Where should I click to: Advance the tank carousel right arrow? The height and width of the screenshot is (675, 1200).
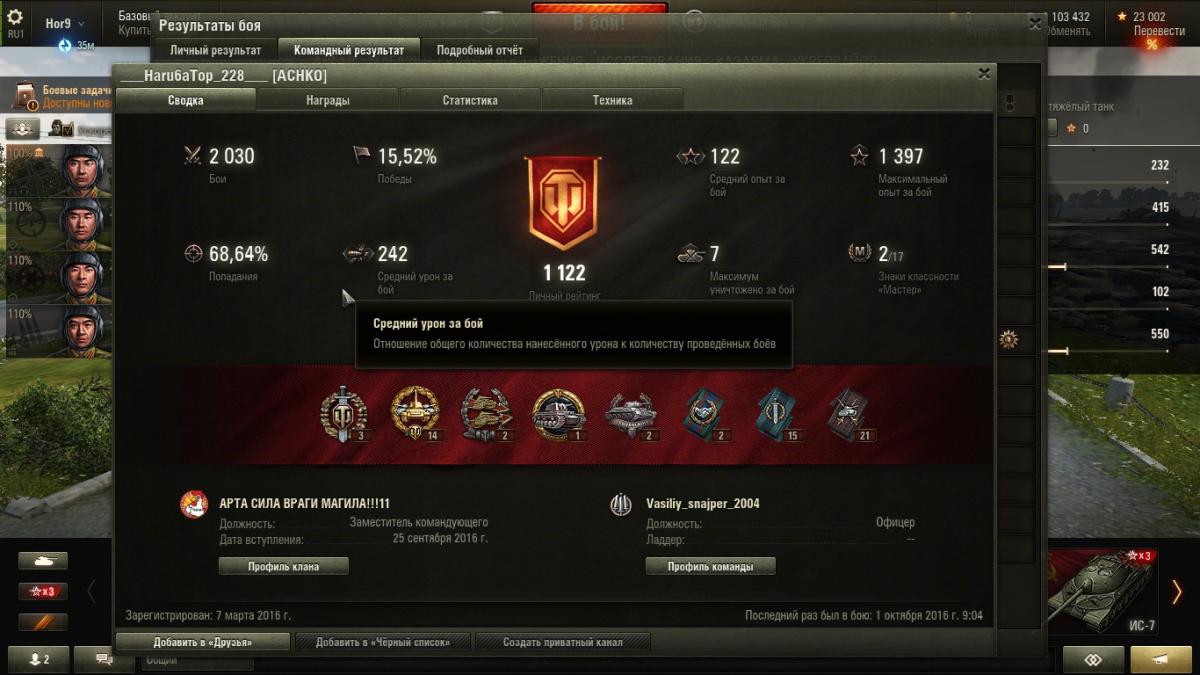coord(1177,591)
